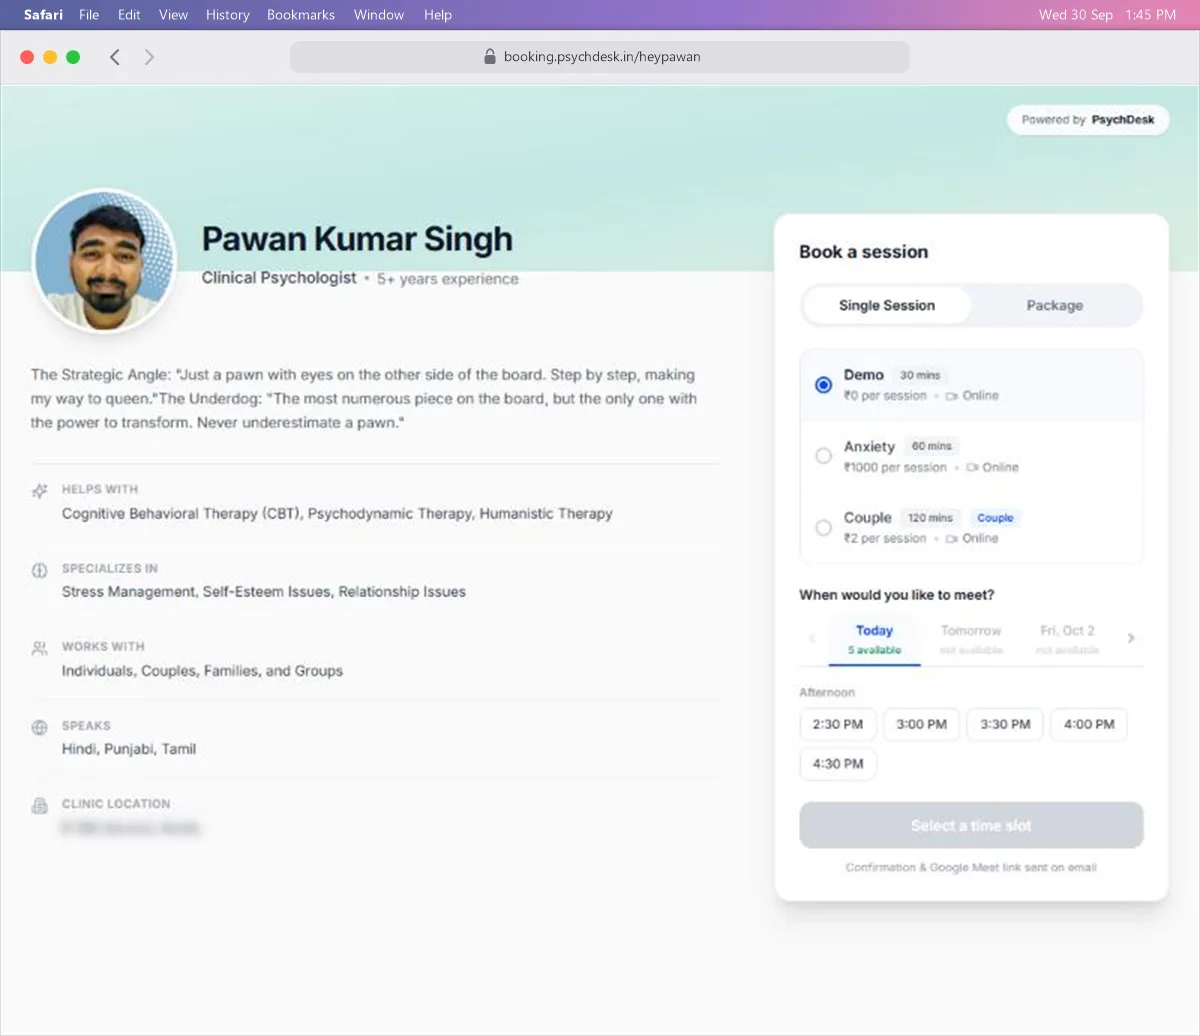Click the Clinical Psychologist subtitle
This screenshot has height=1036, width=1200.
pyautogui.click(x=279, y=278)
